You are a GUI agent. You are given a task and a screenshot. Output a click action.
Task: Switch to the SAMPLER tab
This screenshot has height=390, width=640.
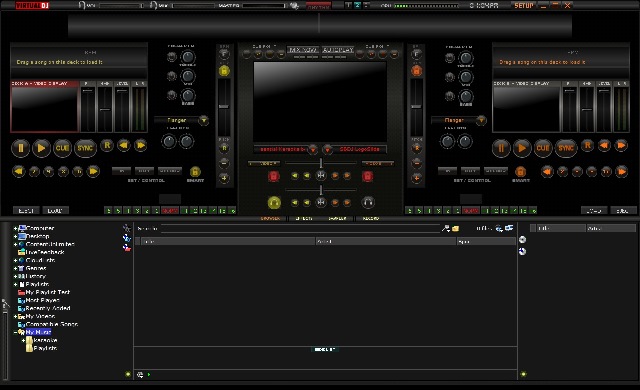[x=337, y=219]
